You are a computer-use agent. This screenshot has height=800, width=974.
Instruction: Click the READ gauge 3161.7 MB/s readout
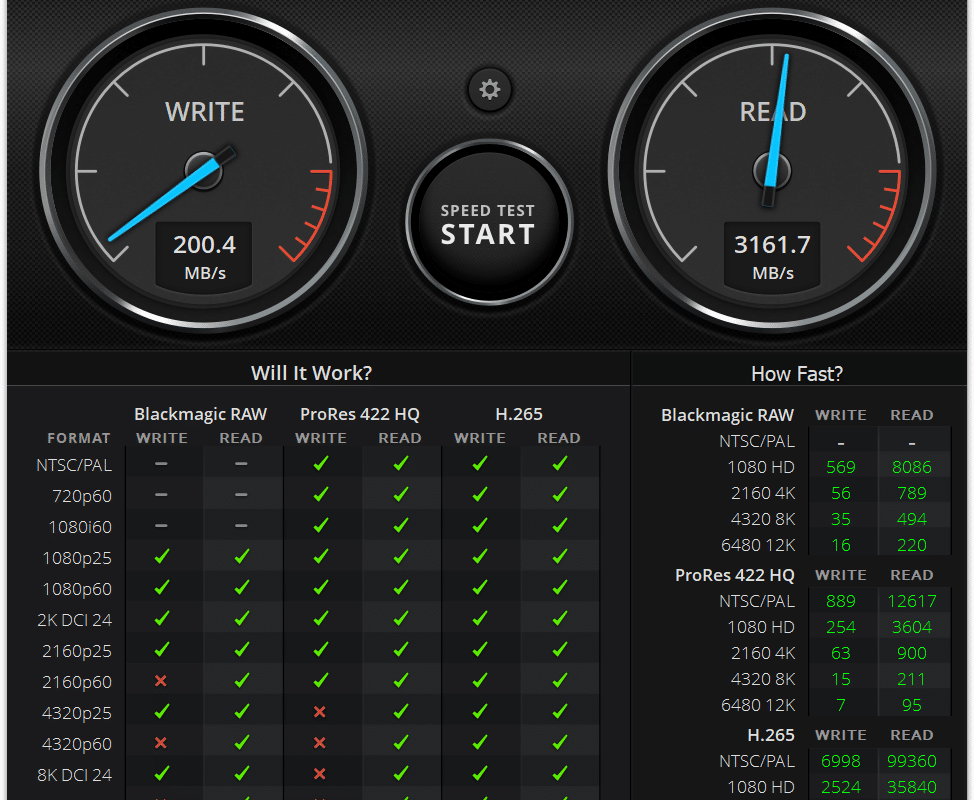772,256
